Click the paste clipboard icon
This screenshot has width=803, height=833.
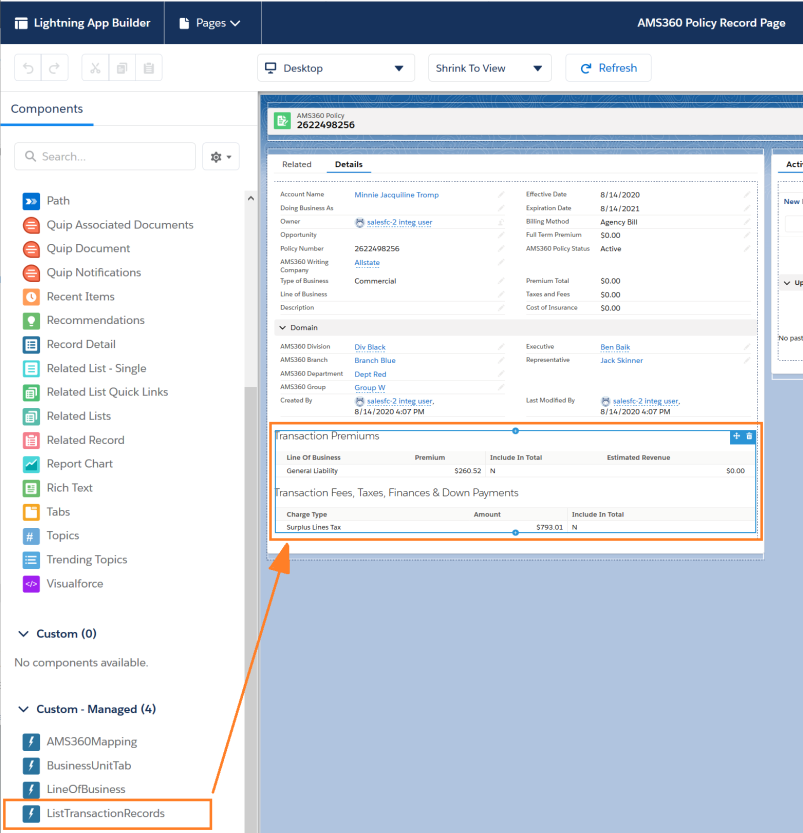pos(148,68)
